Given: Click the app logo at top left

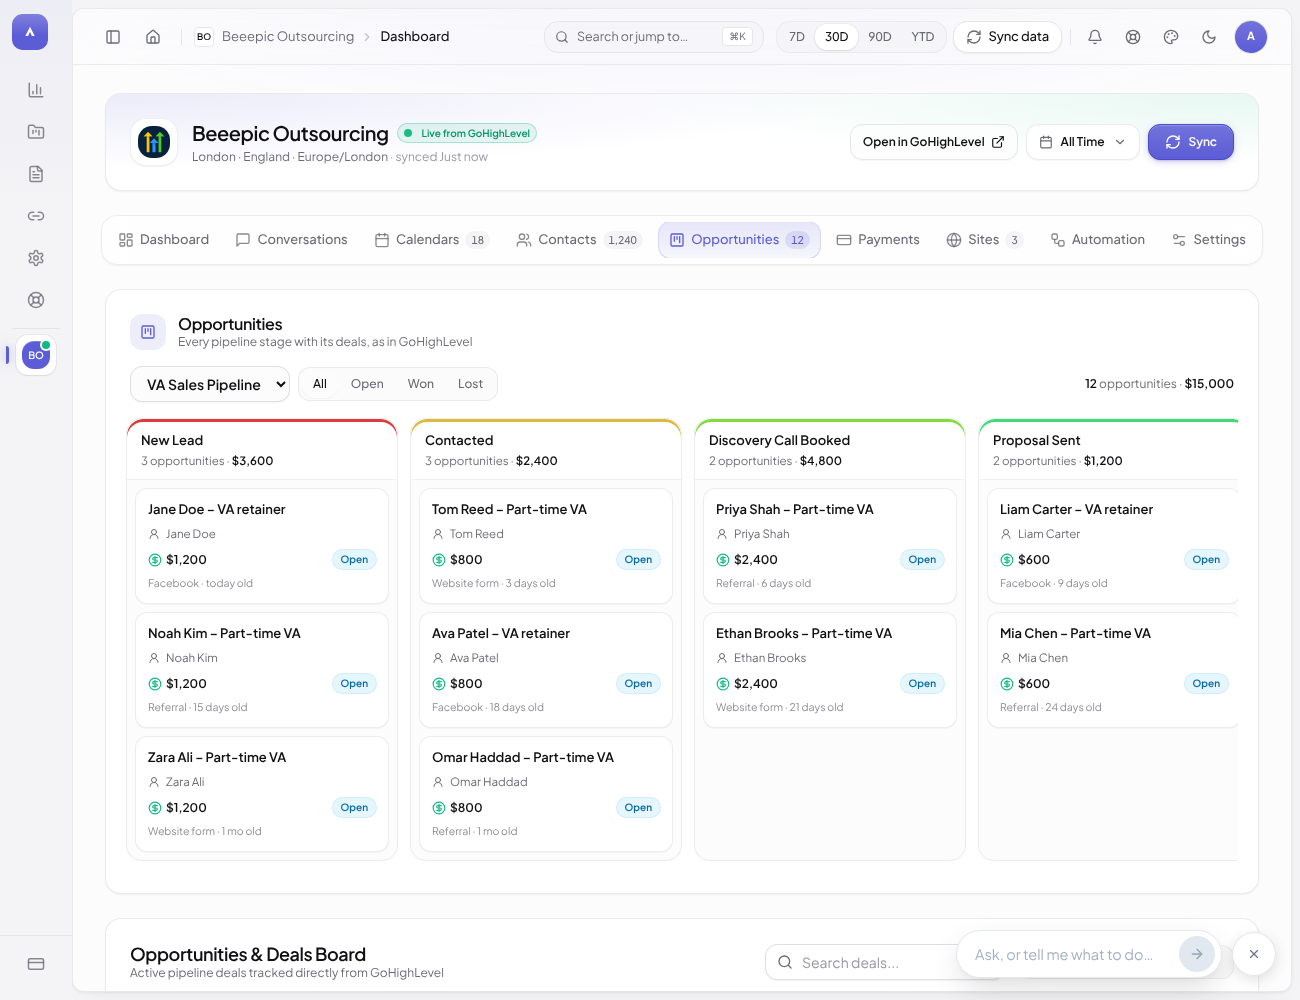Looking at the screenshot, I should tap(30, 32).
